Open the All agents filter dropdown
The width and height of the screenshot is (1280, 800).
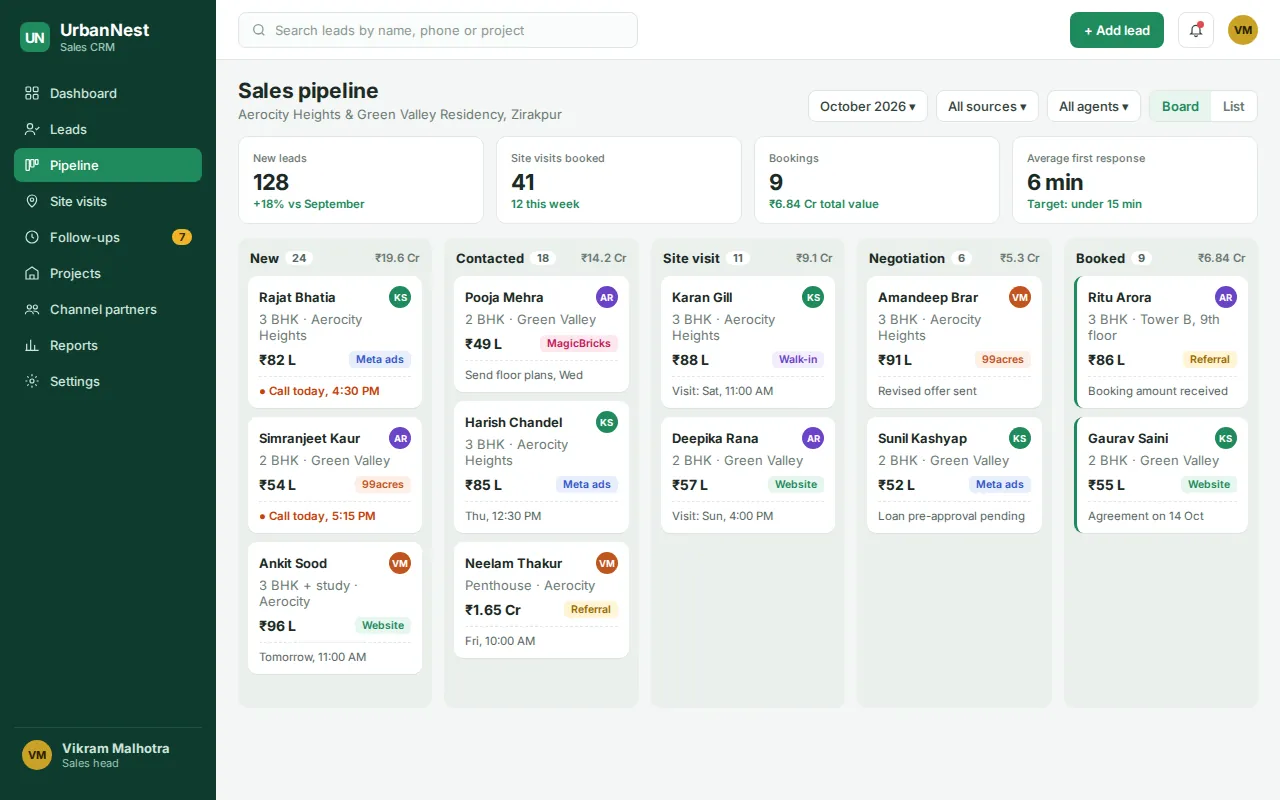pyautogui.click(x=1094, y=106)
